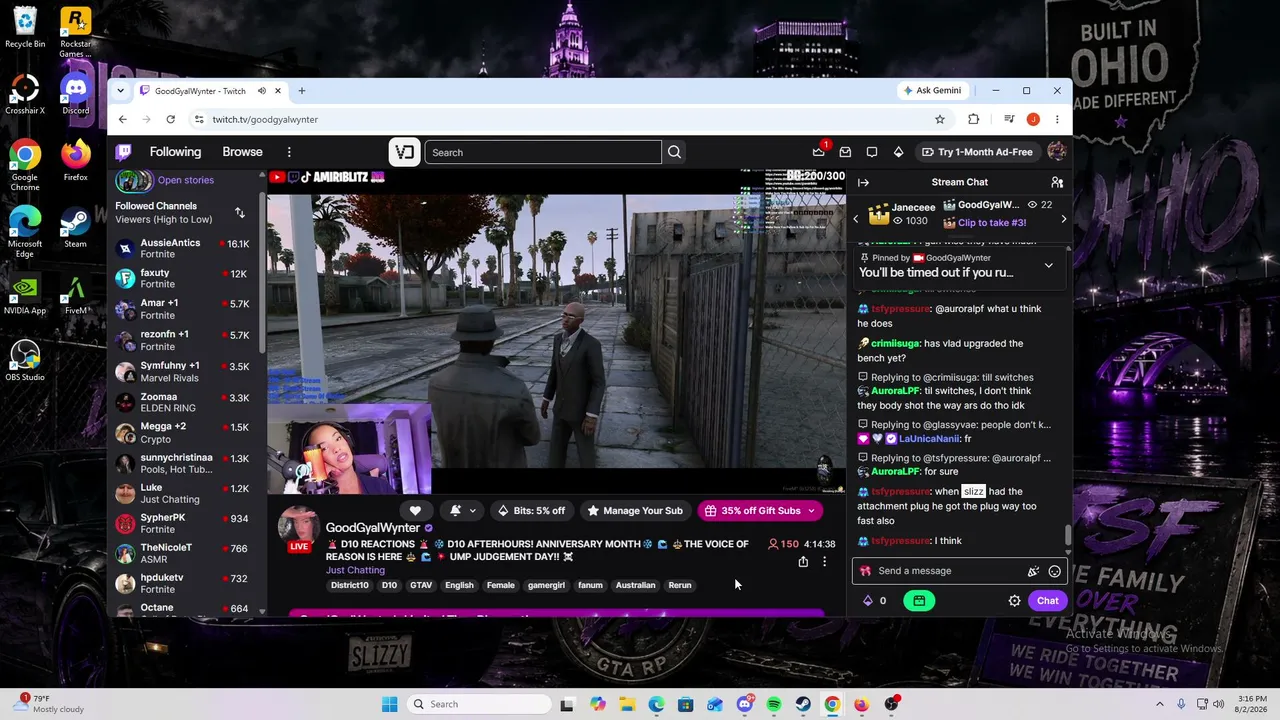Send message with the Chat button
1280x720 pixels.
pyautogui.click(x=1047, y=601)
